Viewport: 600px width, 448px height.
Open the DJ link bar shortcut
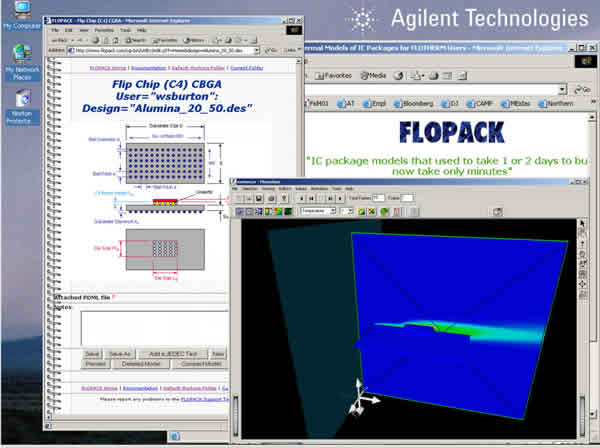(450, 104)
